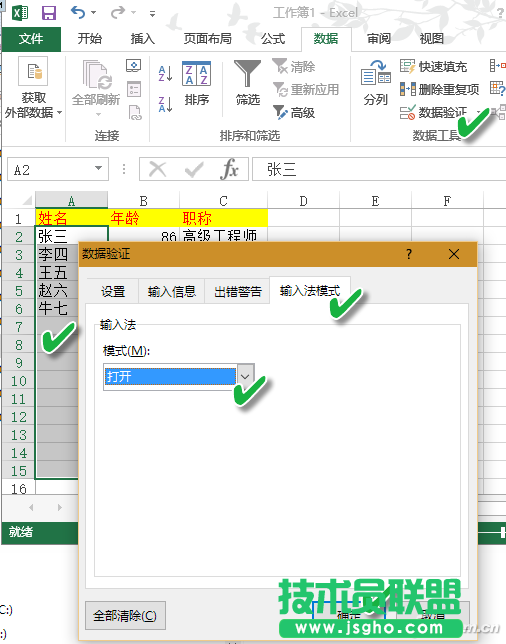506x644 pixels.
Task: Click the Save icon in quick access toolbar
Action: [49, 13]
